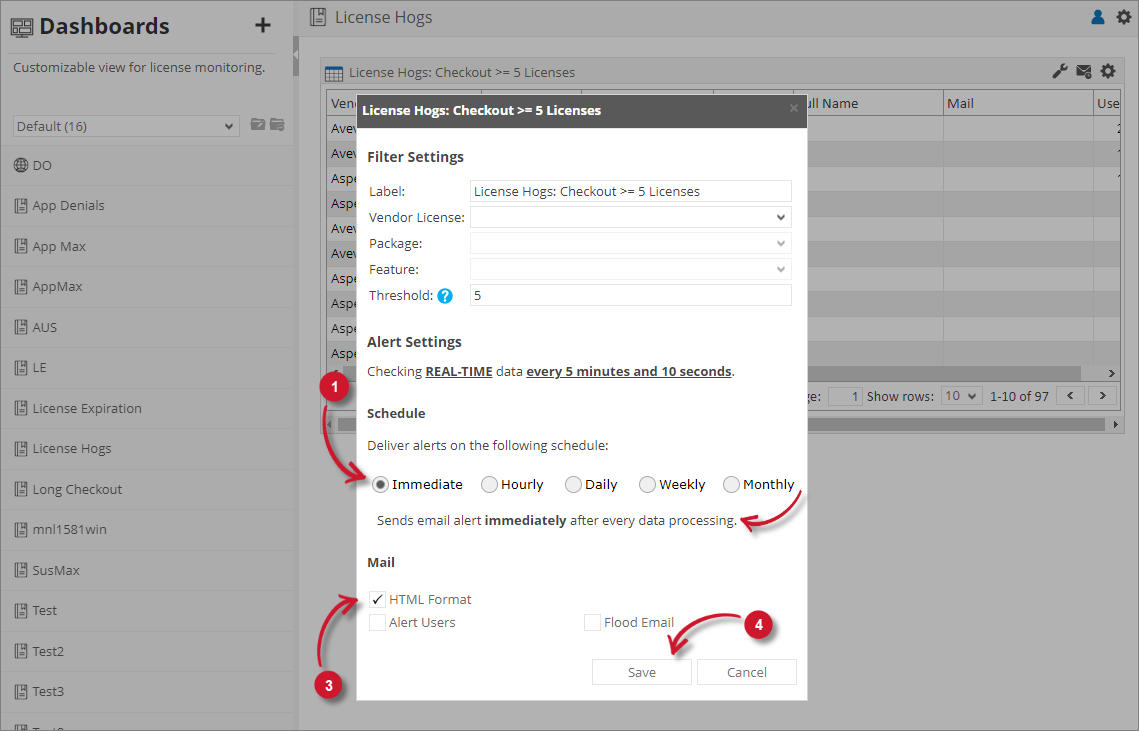Click the globe icon next to DO
The image size is (1139, 731).
(x=21, y=165)
